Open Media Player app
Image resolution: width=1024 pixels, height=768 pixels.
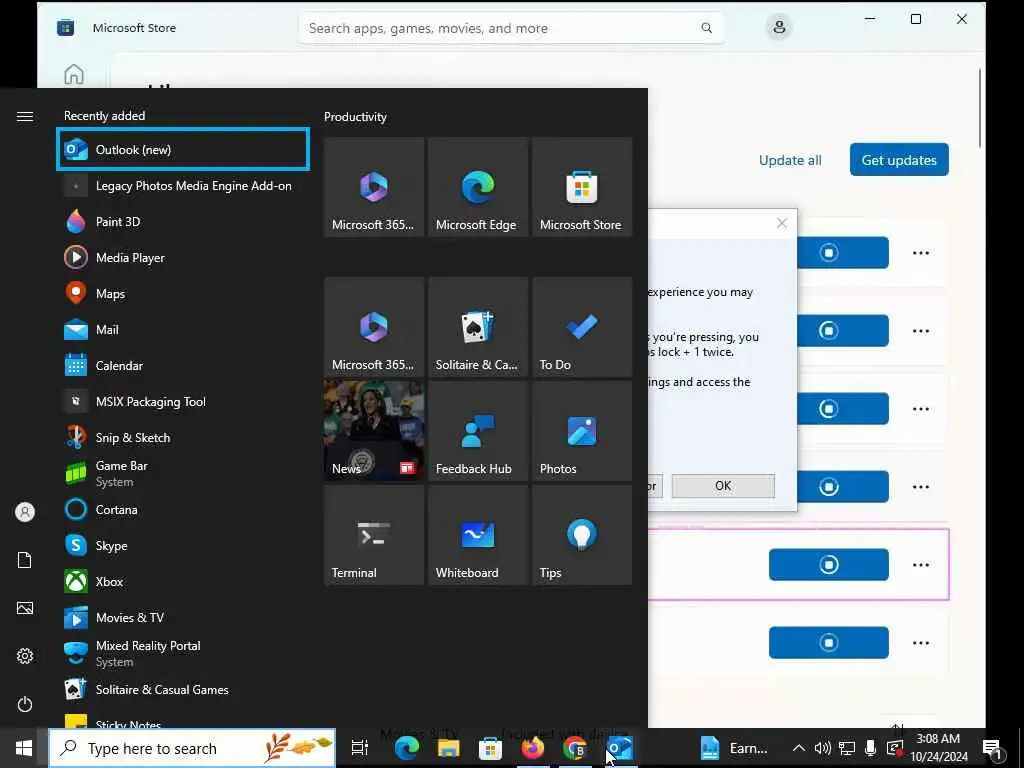(x=183, y=257)
